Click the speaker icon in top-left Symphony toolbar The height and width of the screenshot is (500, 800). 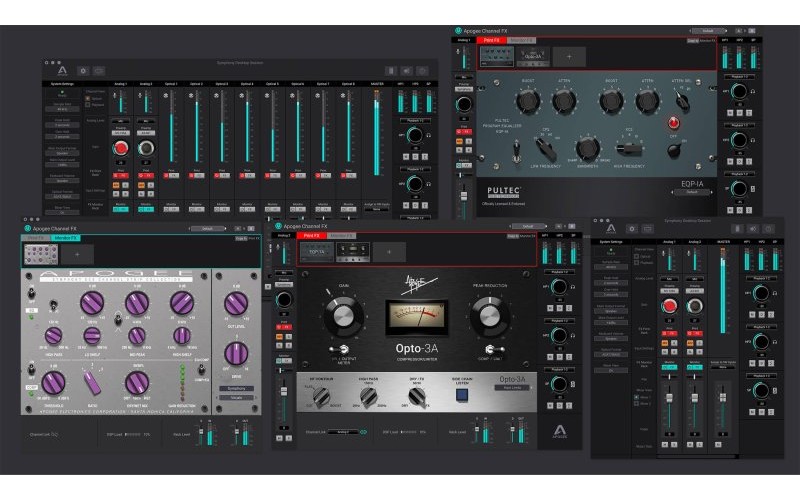click(x=407, y=71)
